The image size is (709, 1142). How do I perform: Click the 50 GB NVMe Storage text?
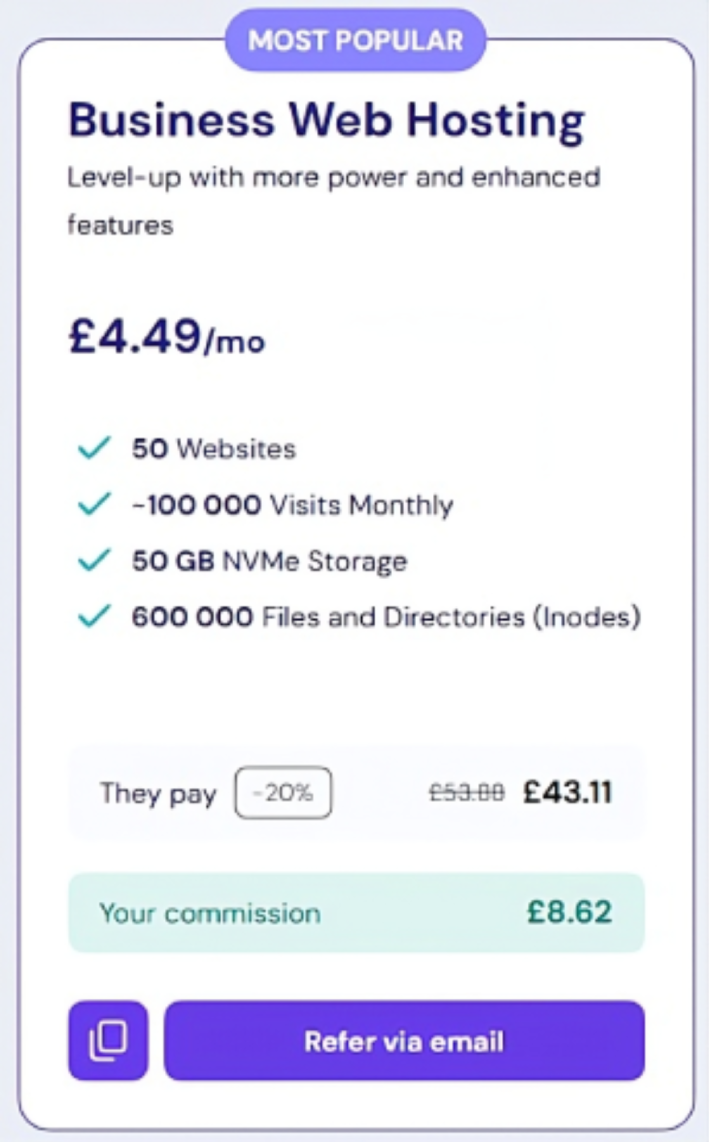(x=269, y=561)
